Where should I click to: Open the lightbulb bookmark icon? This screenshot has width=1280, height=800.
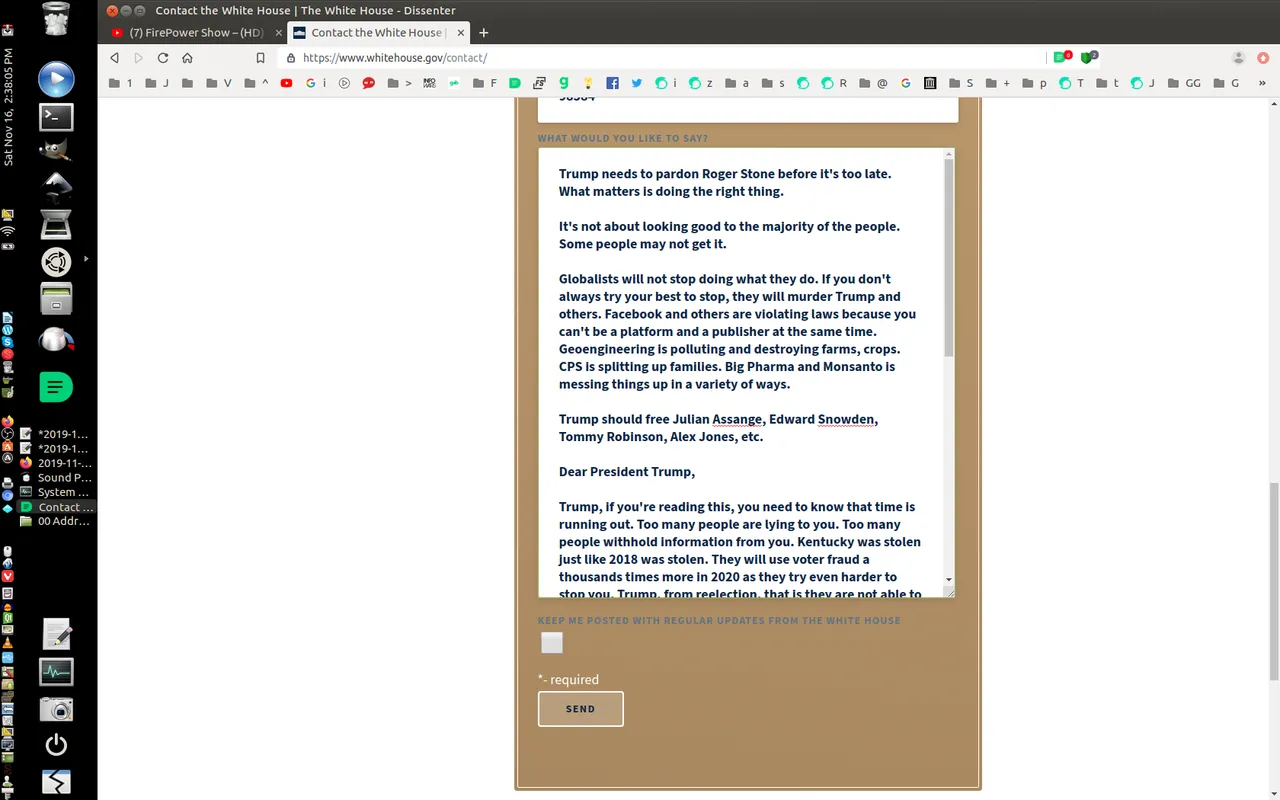pos(588,84)
